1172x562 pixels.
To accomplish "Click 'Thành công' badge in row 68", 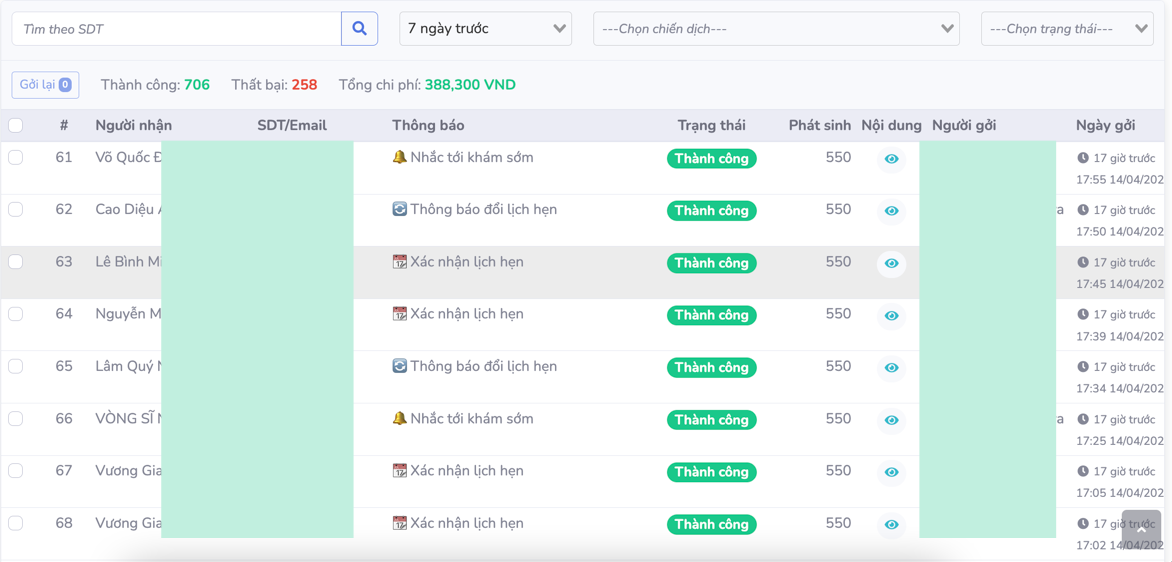I will (712, 525).
